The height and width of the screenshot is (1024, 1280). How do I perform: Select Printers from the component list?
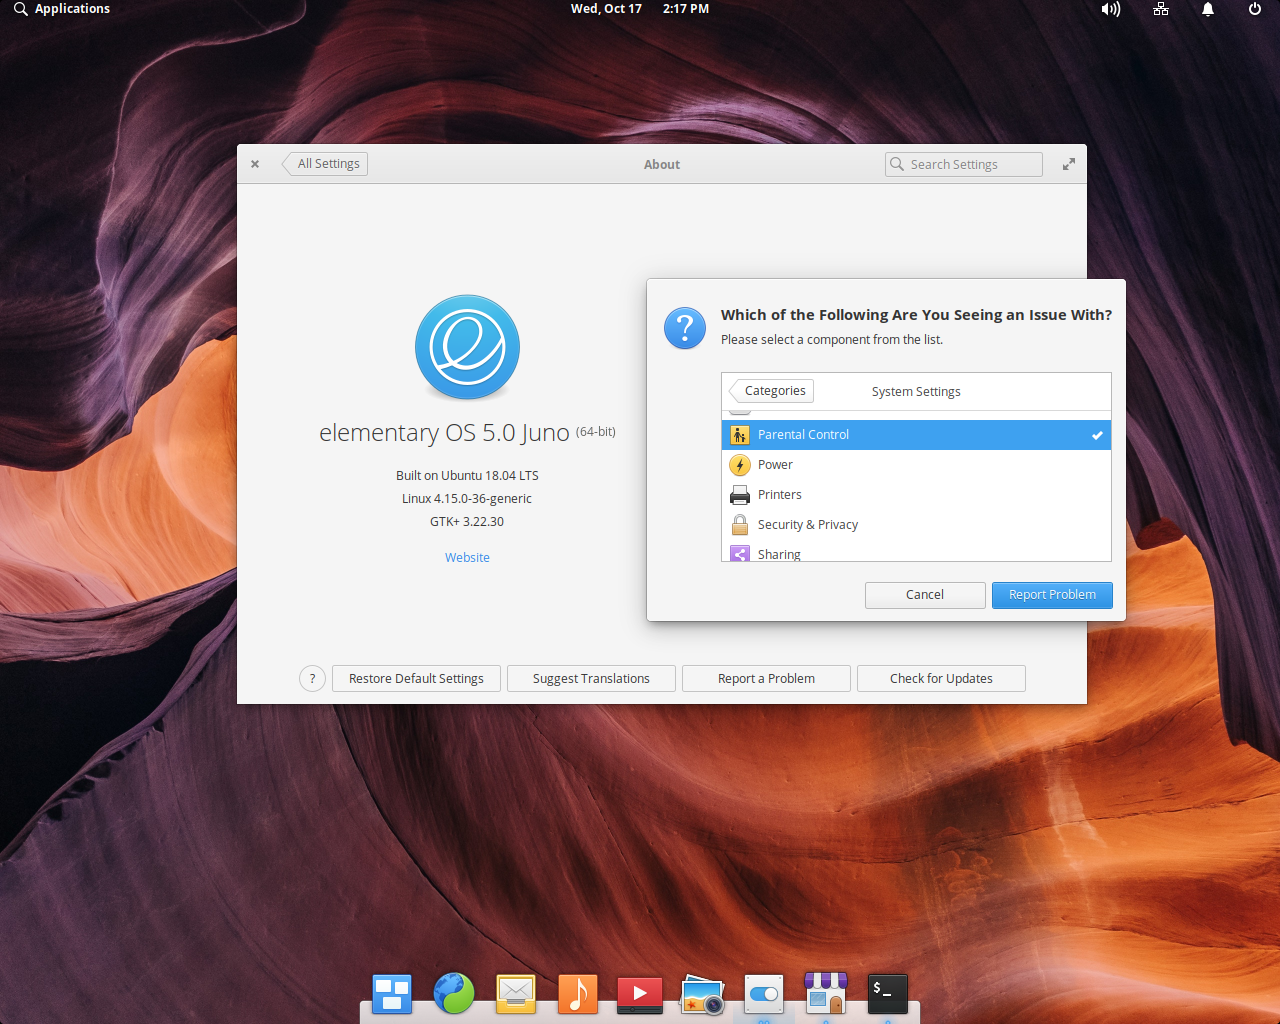tap(781, 494)
